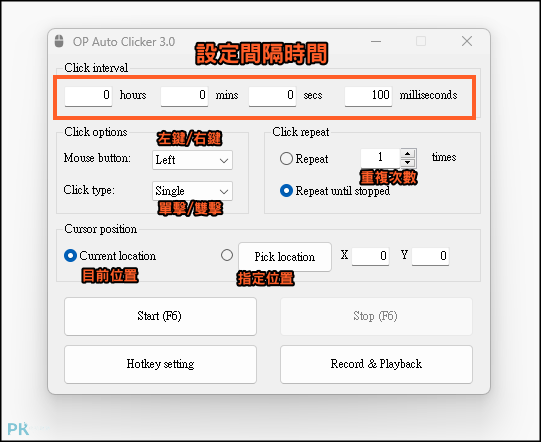Click the Start (F6) button
The width and height of the screenshot is (541, 442).
160,316
